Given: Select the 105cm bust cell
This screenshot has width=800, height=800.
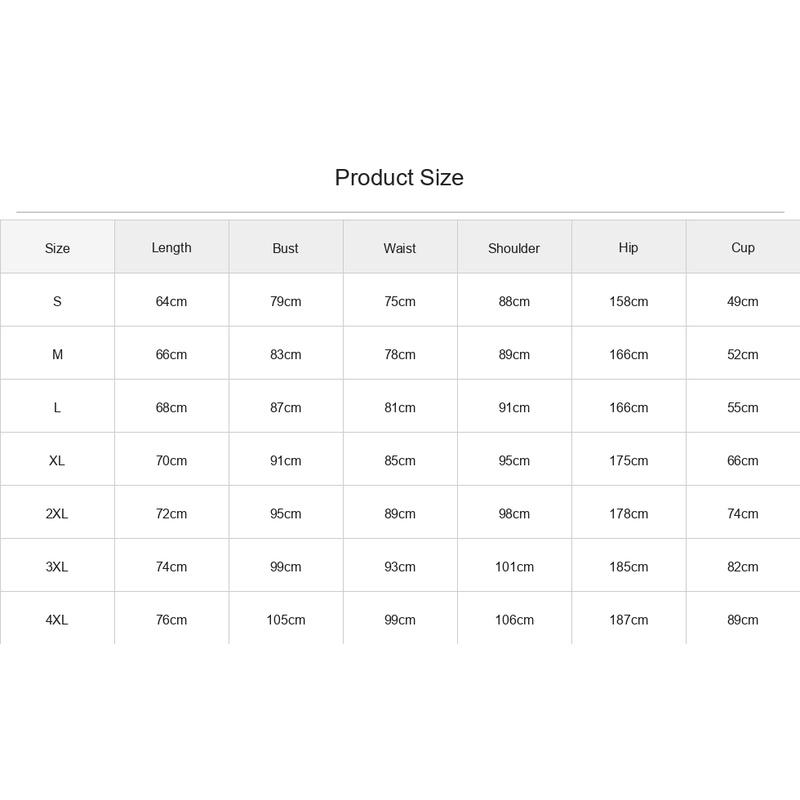Looking at the screenshot, I should (x=286, y=619).
